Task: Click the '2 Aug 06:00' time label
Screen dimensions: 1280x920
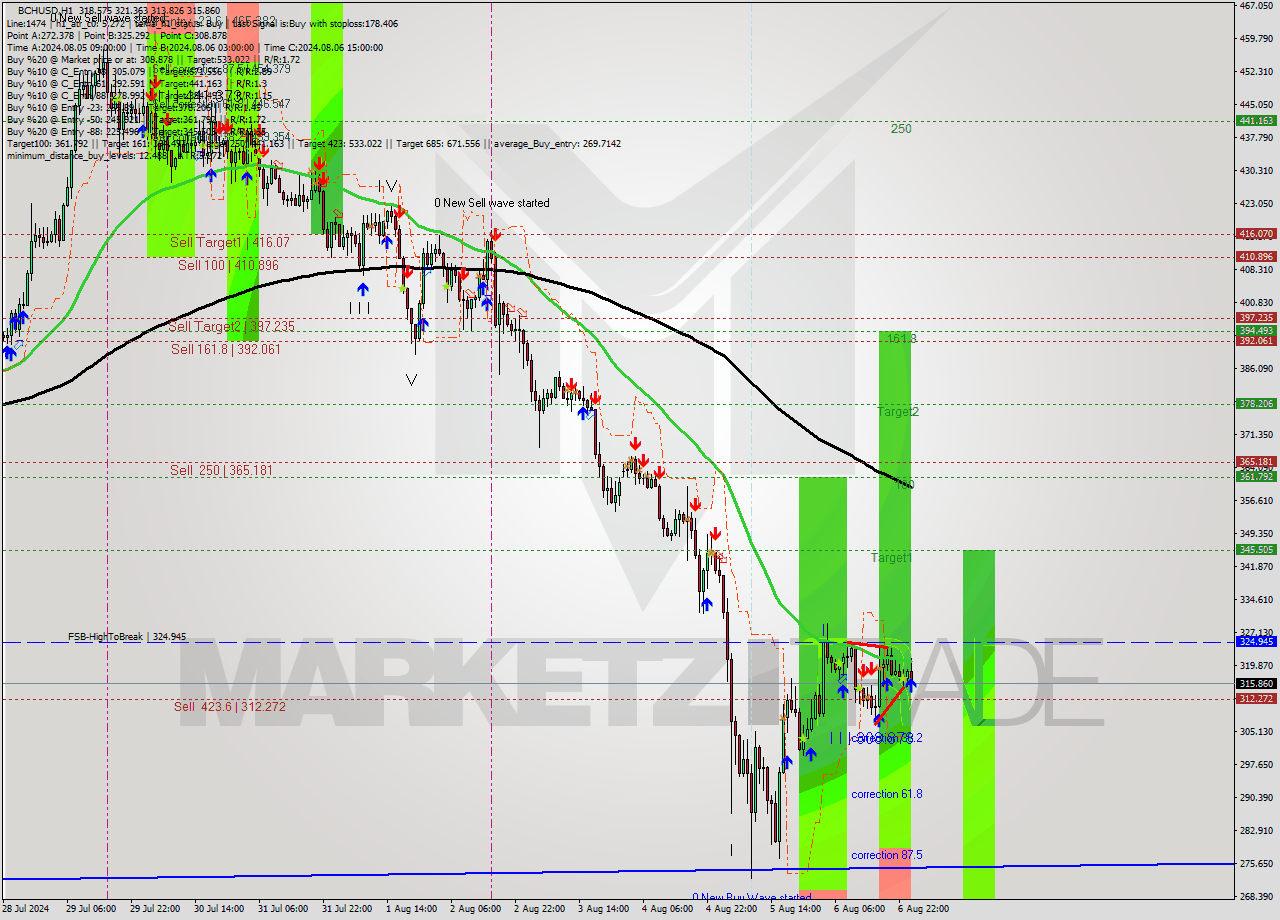Action: click(x=475, y=910)
